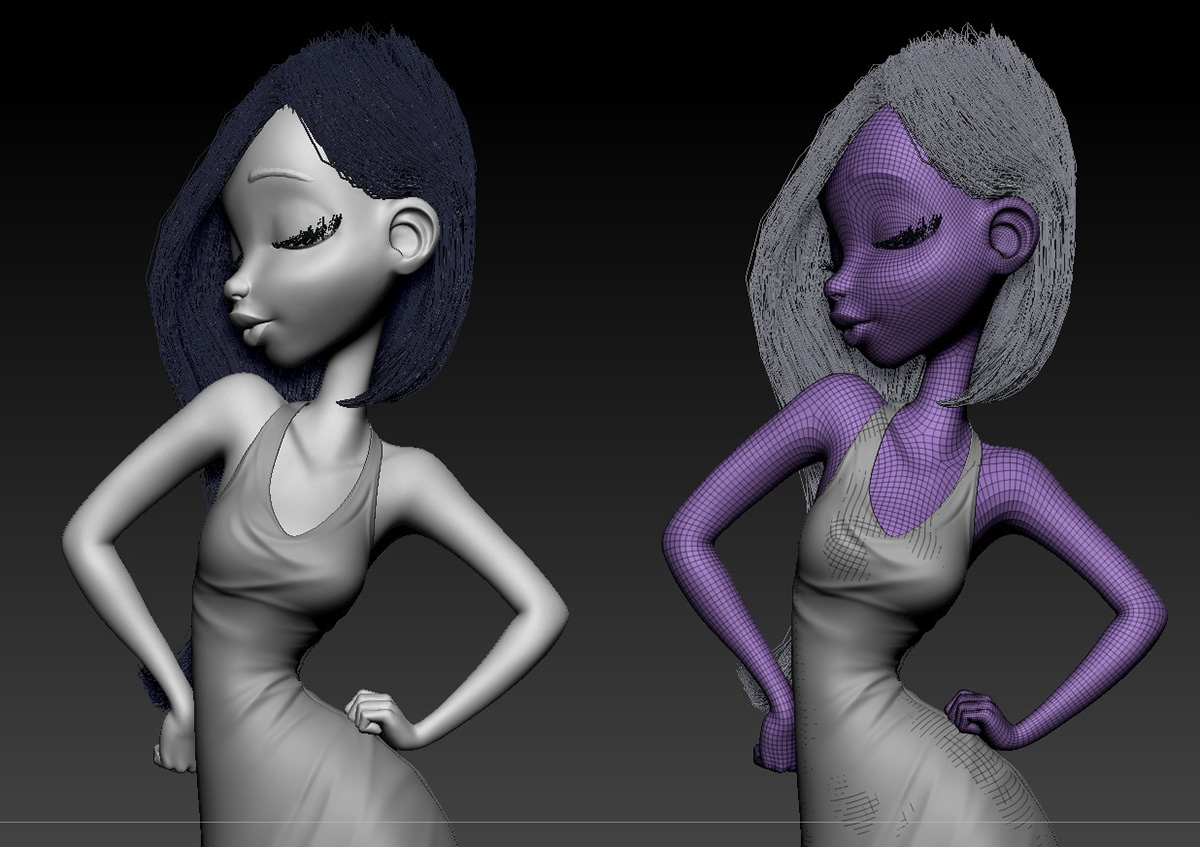Viewport: 1200px width, 847px height.
Task: Click the gray shaded model's ear
Action: (414, 237)
